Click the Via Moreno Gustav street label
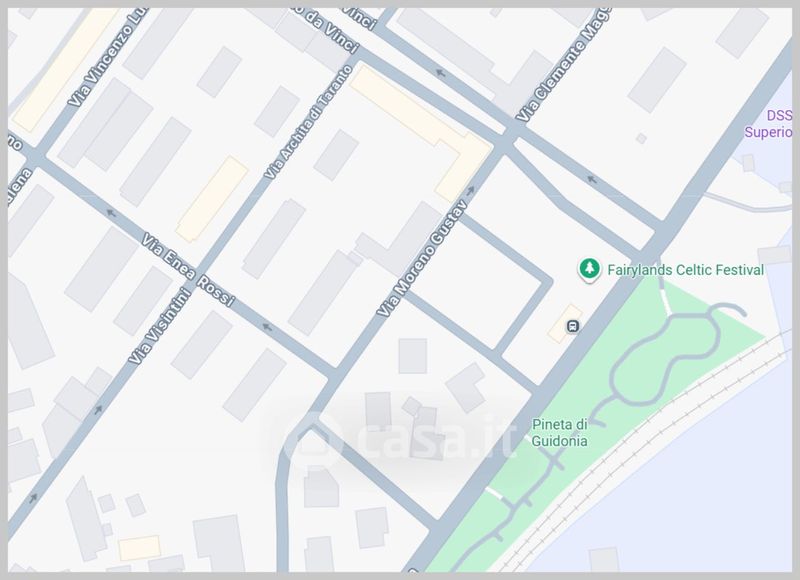Screen dimensions: 800x580 [x=422, y=258]
